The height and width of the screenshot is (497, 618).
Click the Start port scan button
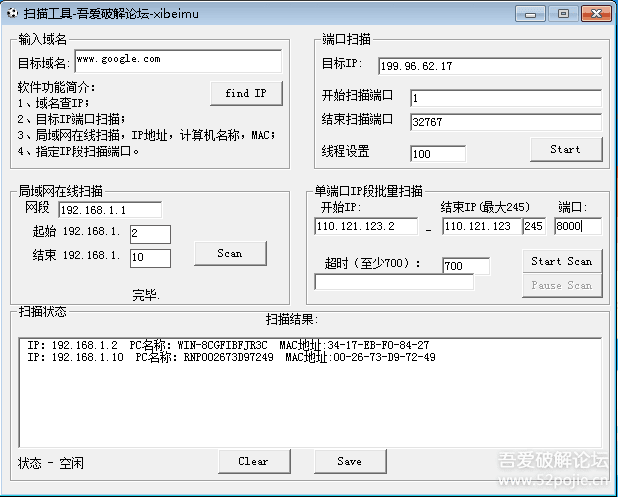(565, 149)
